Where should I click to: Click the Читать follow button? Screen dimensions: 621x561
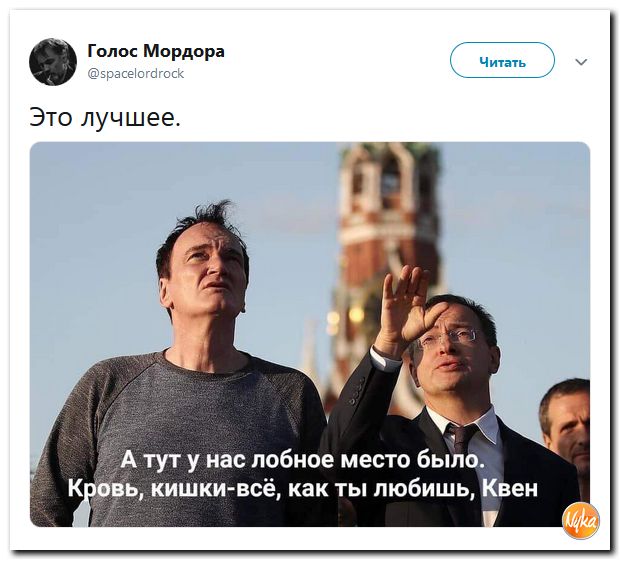click(x=502, y=60)
